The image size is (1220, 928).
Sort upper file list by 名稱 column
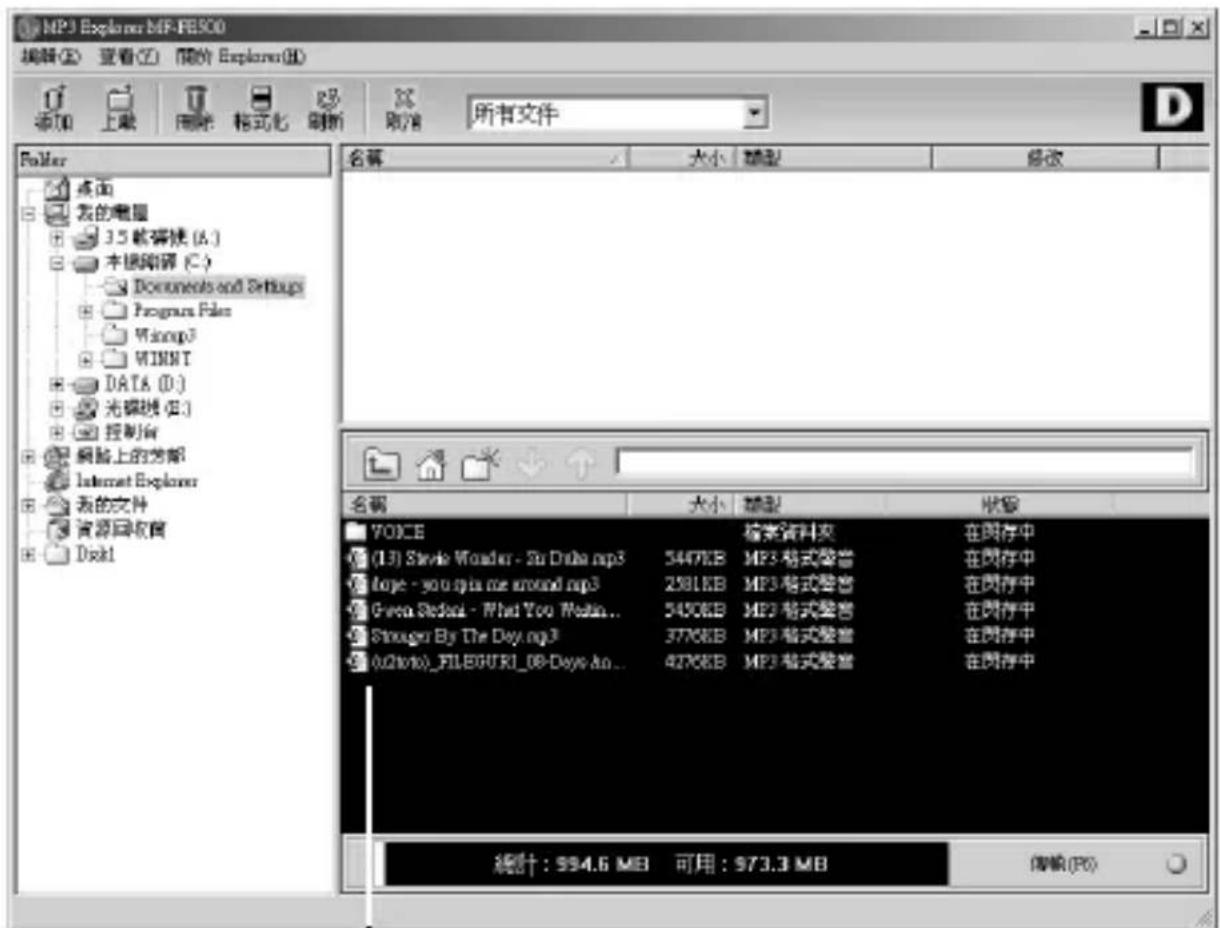coord(486,158)
